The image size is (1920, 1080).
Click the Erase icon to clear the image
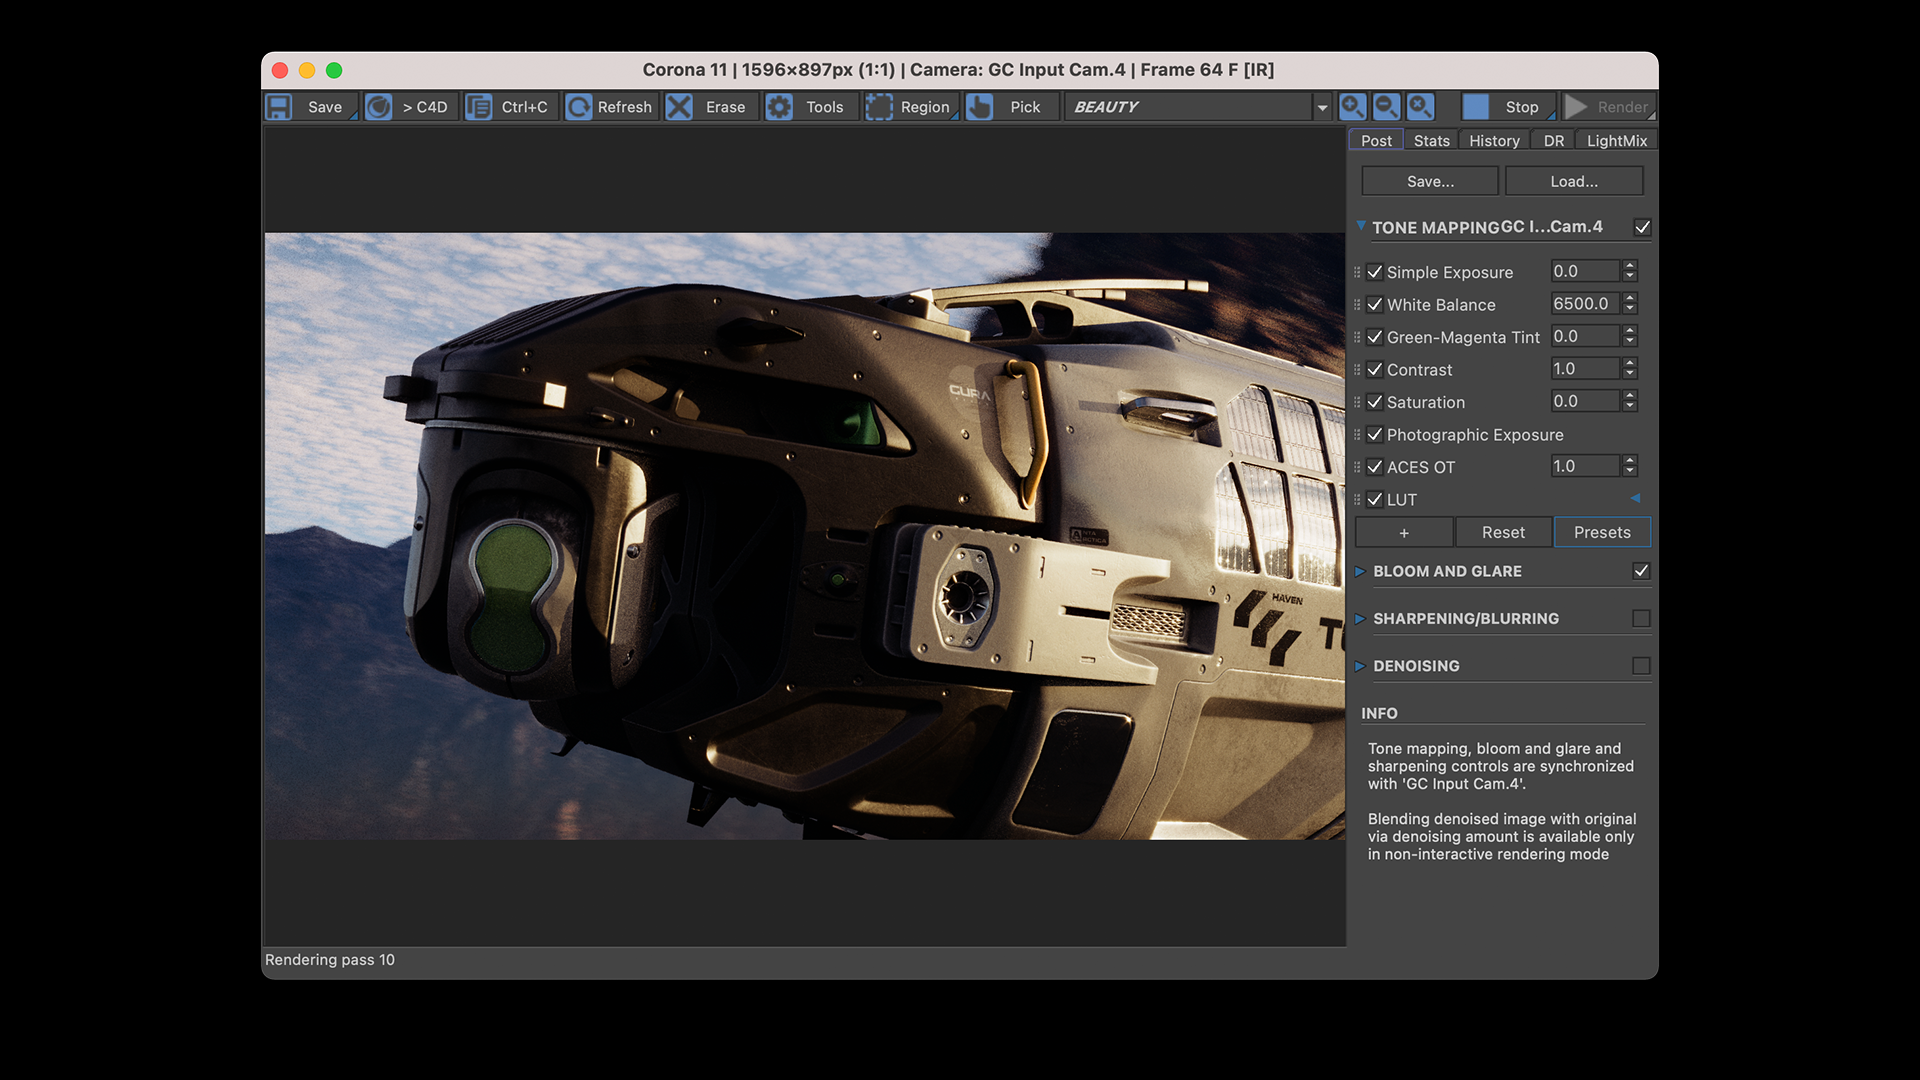tap(678, 106)
